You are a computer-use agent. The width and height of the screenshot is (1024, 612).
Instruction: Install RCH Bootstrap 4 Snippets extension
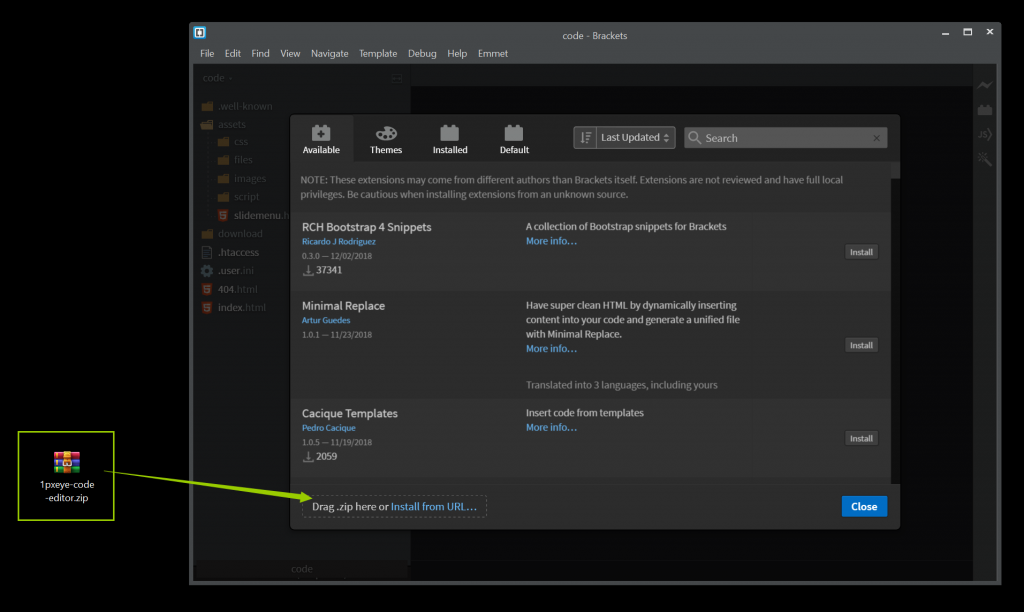click(x=861, y=252)
